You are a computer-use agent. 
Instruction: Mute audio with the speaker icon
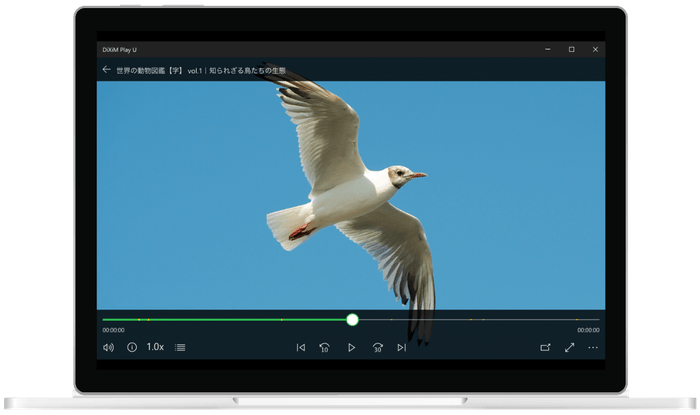point(108,347)
